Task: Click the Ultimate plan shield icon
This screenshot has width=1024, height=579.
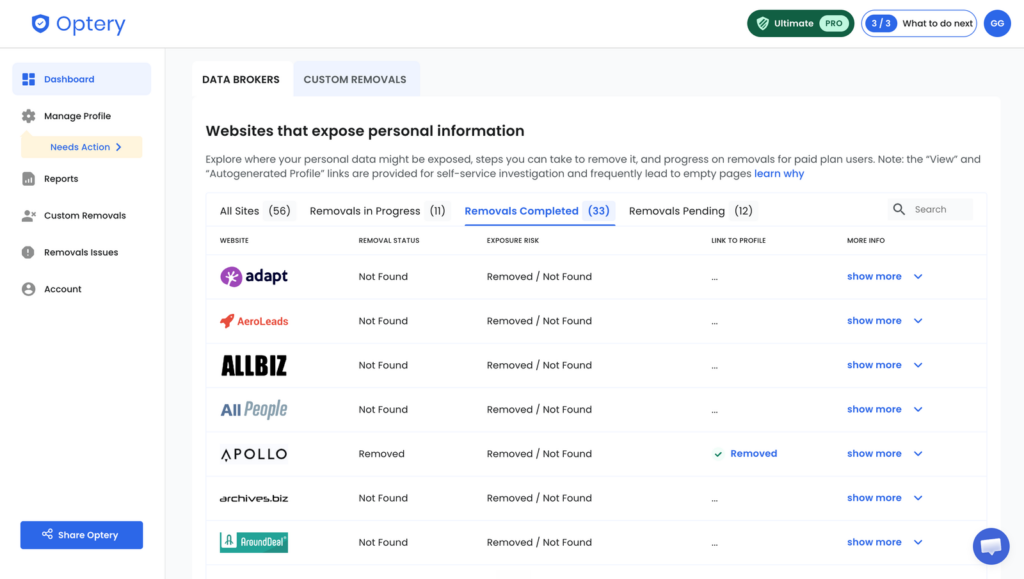Action: tap(762, 23)
